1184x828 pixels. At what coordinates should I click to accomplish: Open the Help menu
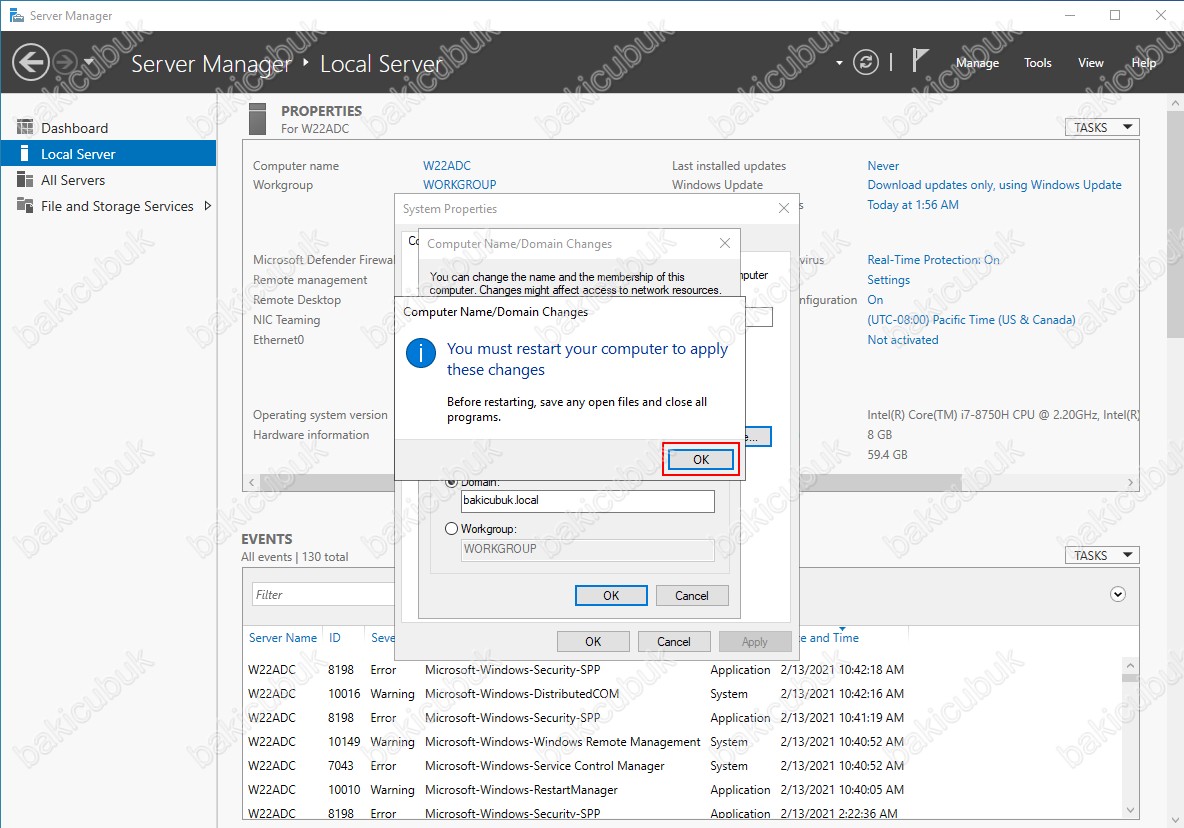click(x=1143, y=63)
